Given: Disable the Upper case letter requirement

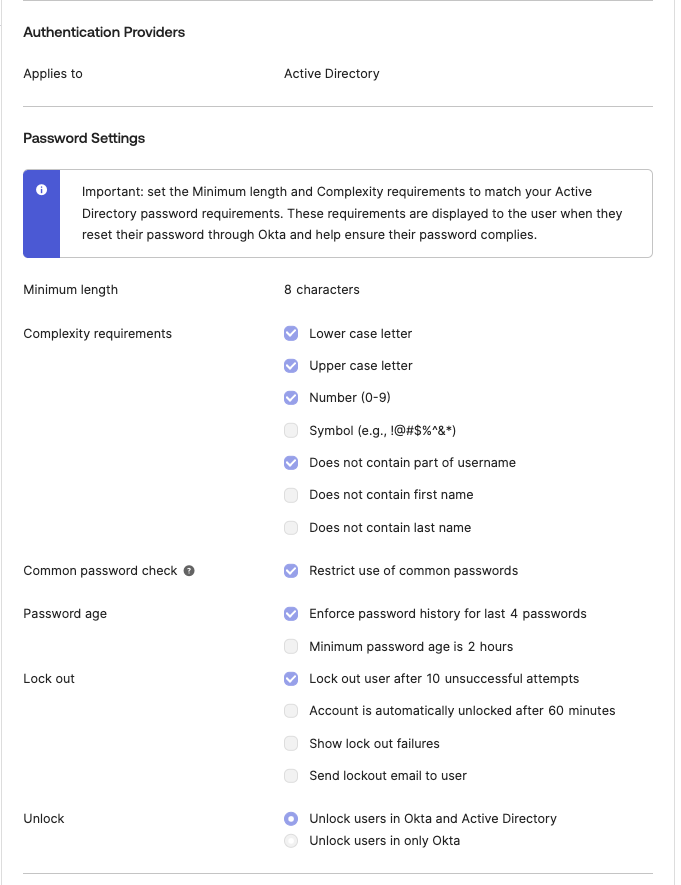Looking at the screenshot, I should click(290, 365).
